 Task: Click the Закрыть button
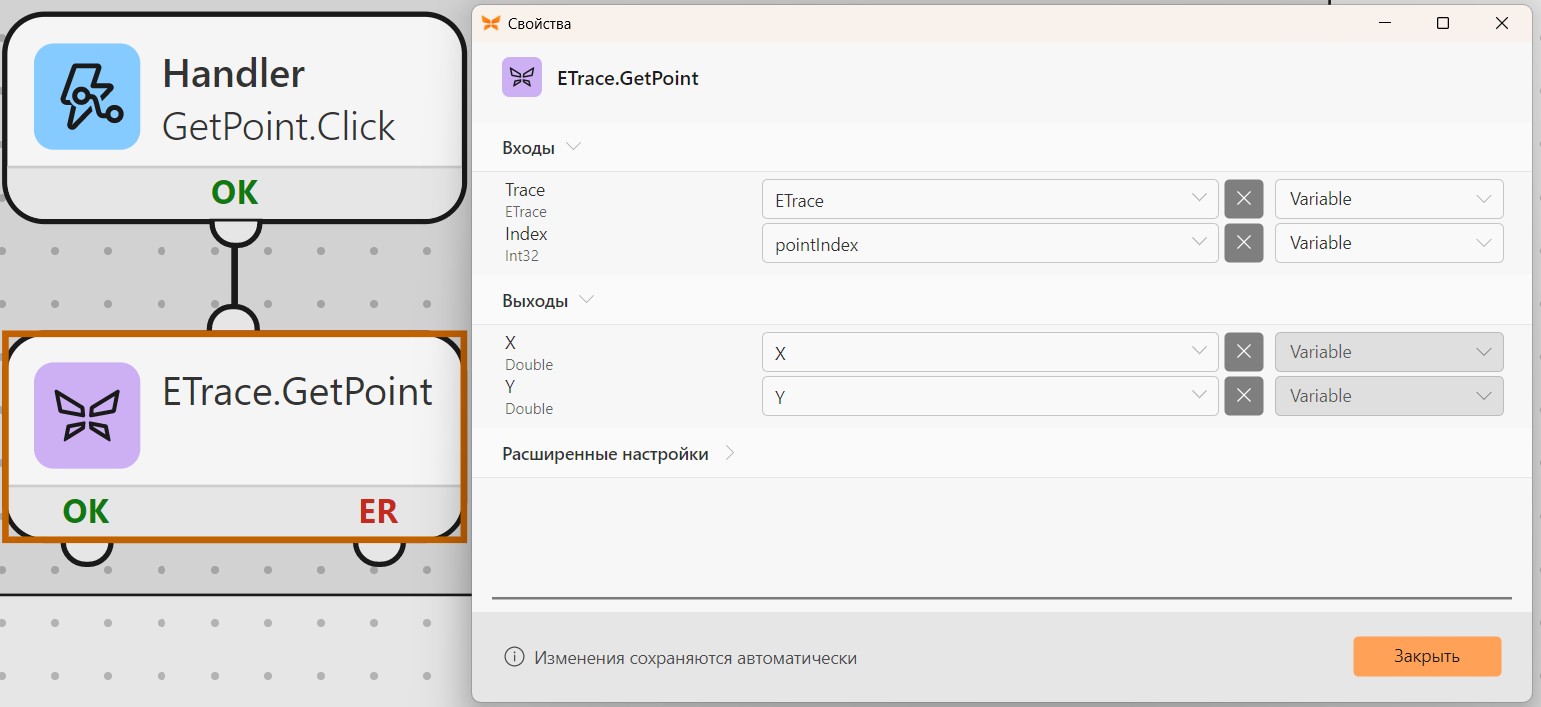(x=1427, y=656)
